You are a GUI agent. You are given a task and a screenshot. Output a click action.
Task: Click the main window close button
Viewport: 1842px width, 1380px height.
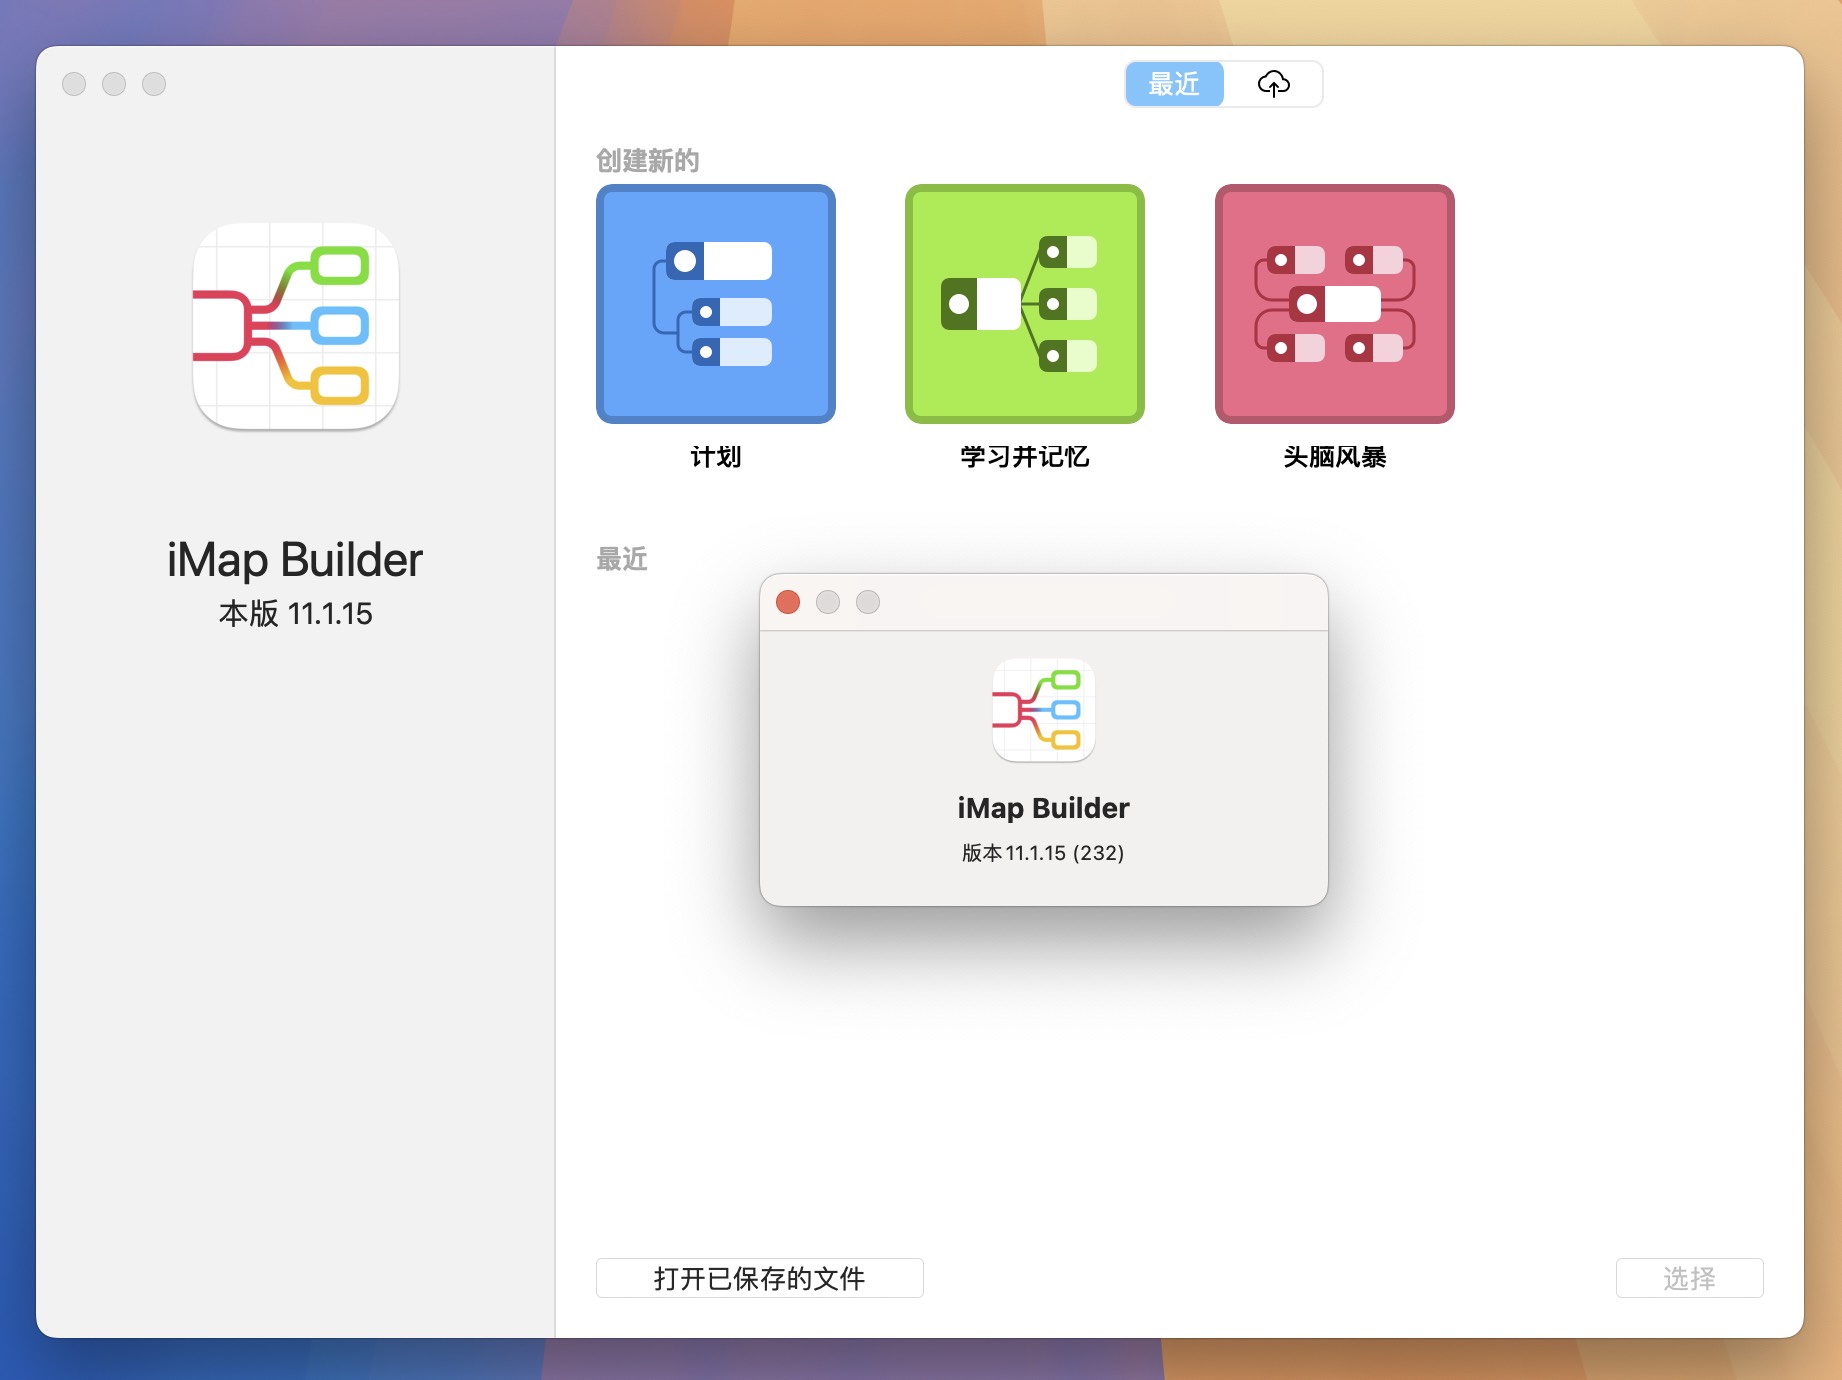[x=74, y=84]
